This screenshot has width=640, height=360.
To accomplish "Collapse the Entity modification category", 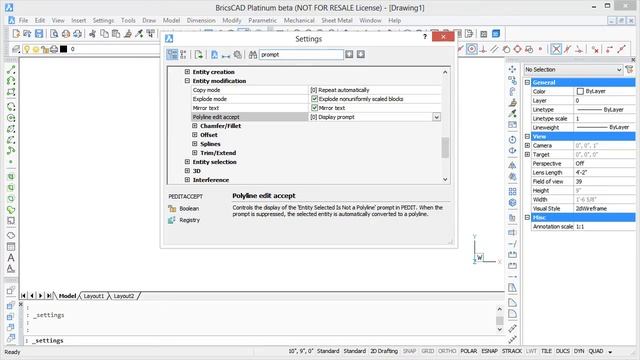I will [187, 81].
